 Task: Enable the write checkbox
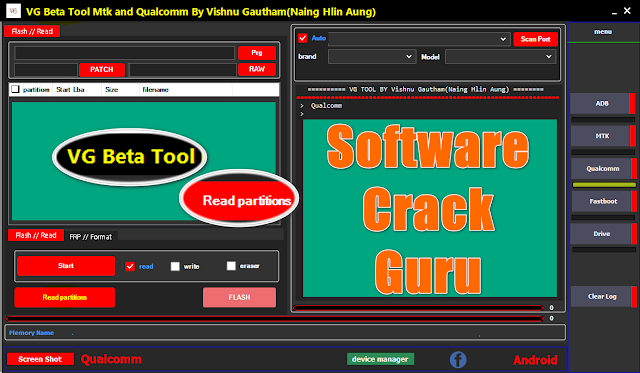(x=175, y=266)
